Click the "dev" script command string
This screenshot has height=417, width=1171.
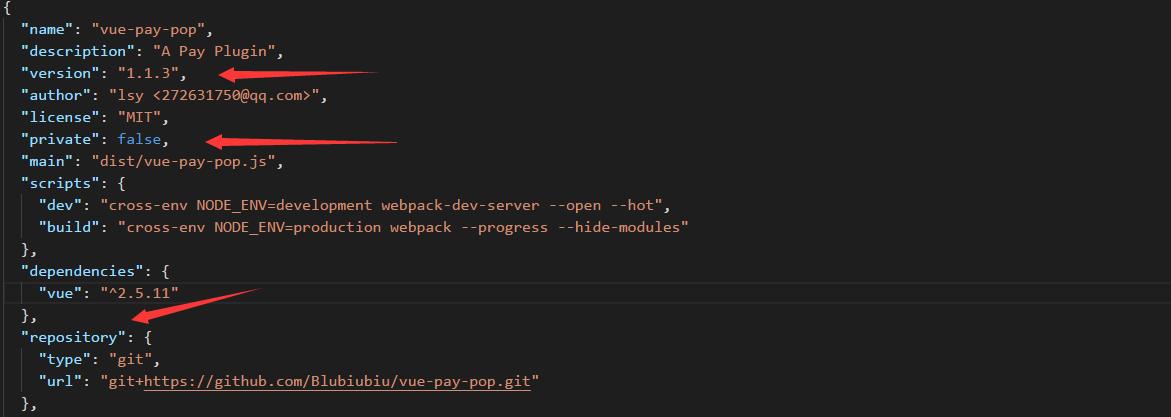381,206
